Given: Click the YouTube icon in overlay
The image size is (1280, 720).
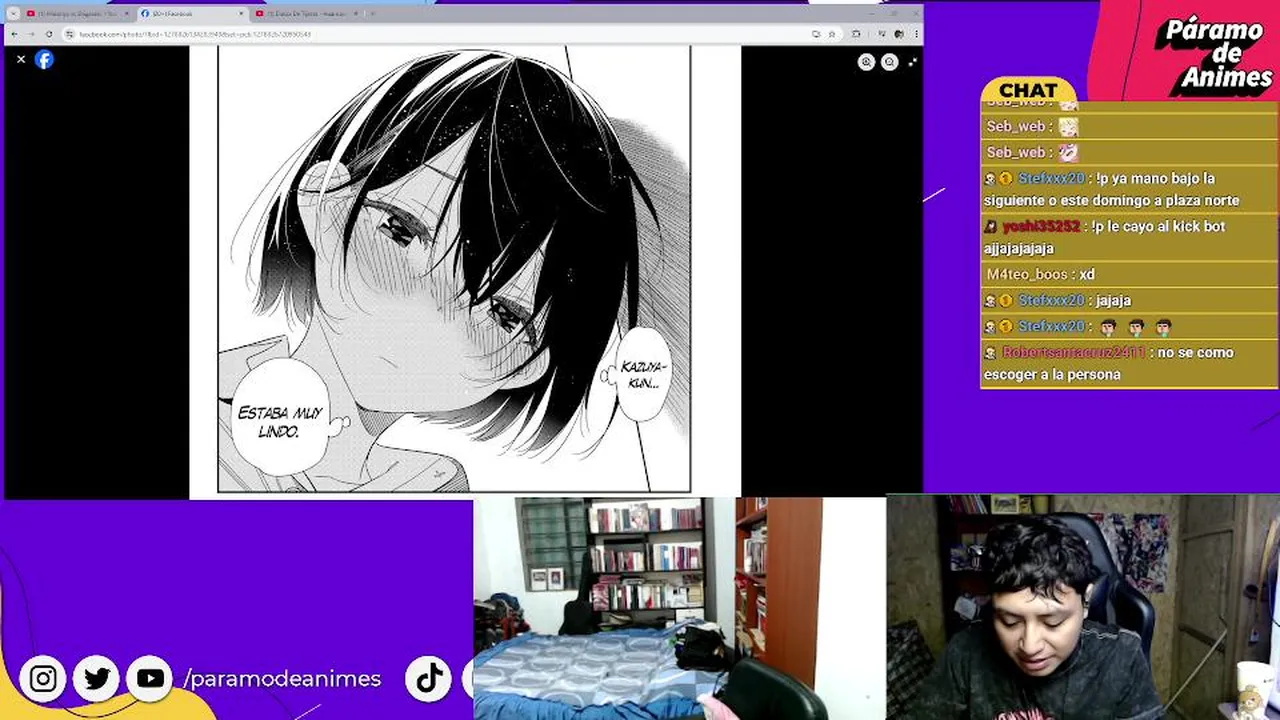Looking at the screenshot, I should pos(151,679).
